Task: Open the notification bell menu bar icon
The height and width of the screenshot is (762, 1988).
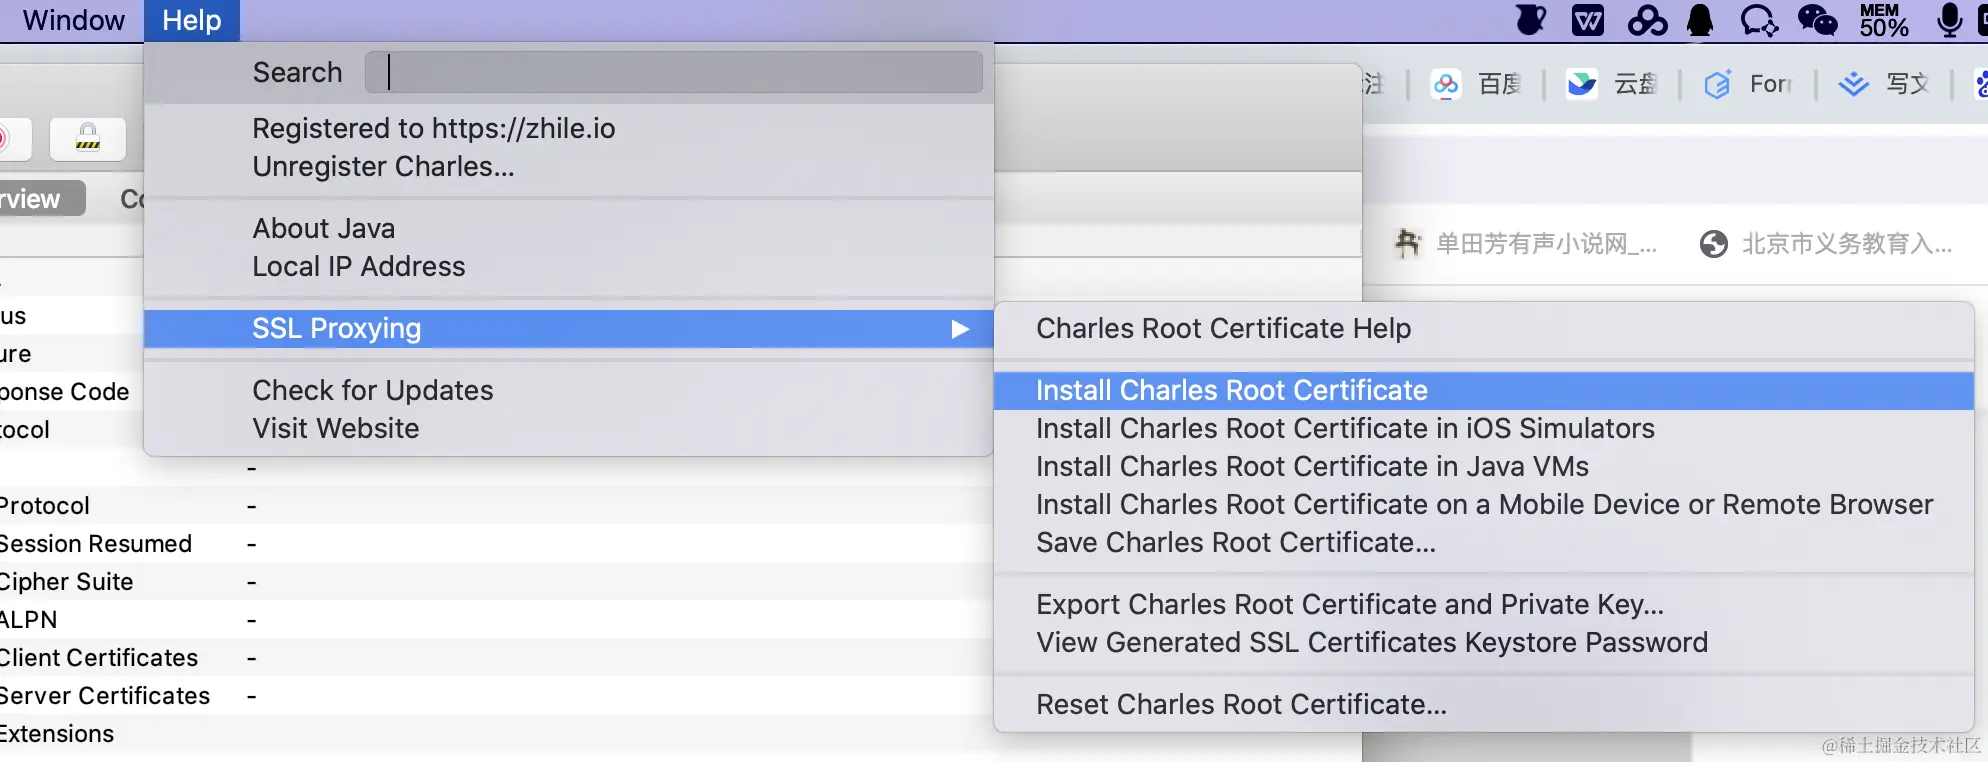Action: click(x=1700, y=20)
